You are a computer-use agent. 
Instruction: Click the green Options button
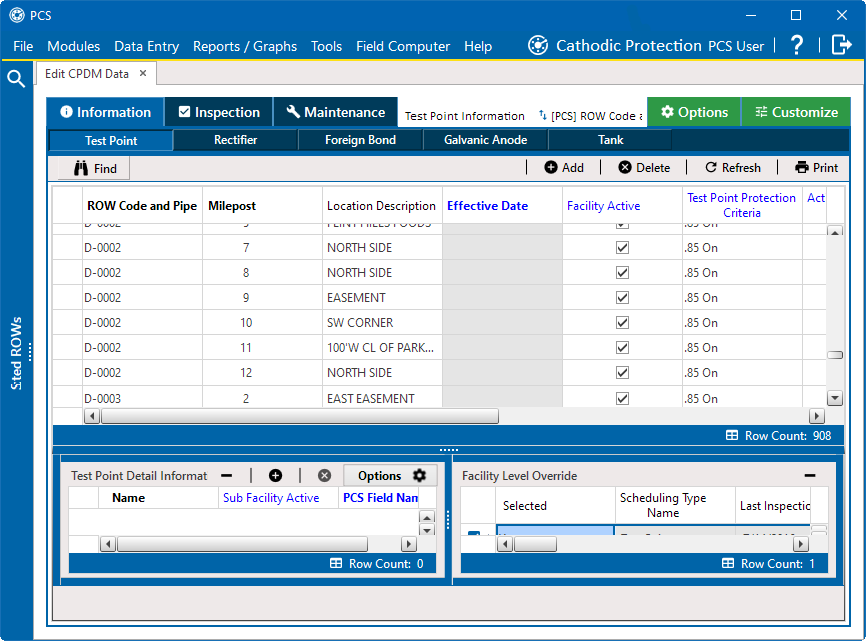tap(693, 112)
